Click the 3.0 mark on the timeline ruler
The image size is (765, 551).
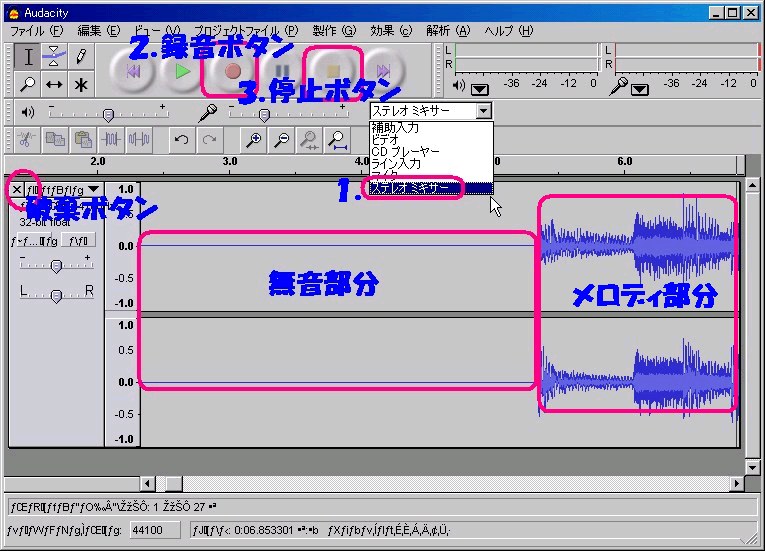coord(230,161)
